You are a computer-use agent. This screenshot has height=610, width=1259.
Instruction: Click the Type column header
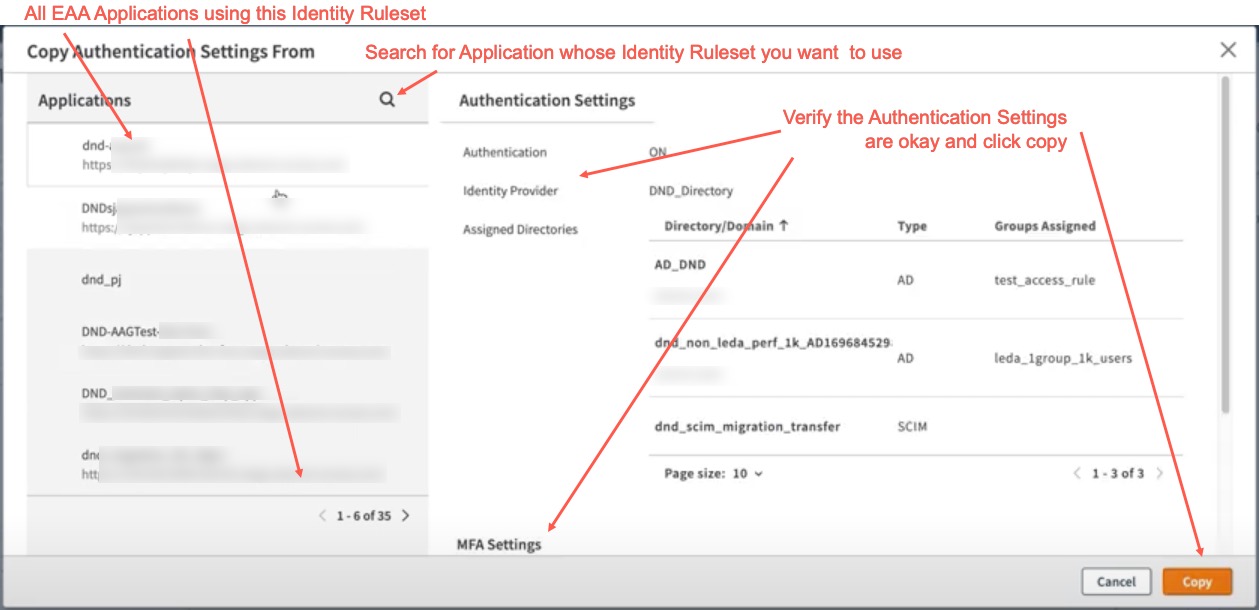[x=912, y=226]
